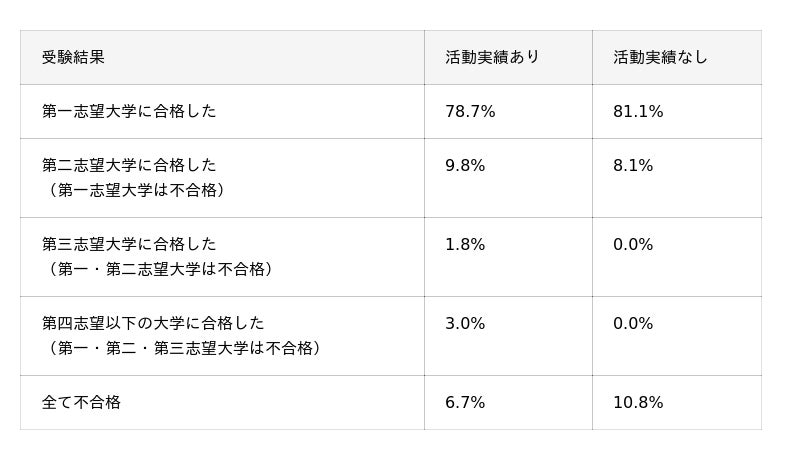
Task: Select 0.0% in the 第三志望 row
Action: [x=633, y=244]
